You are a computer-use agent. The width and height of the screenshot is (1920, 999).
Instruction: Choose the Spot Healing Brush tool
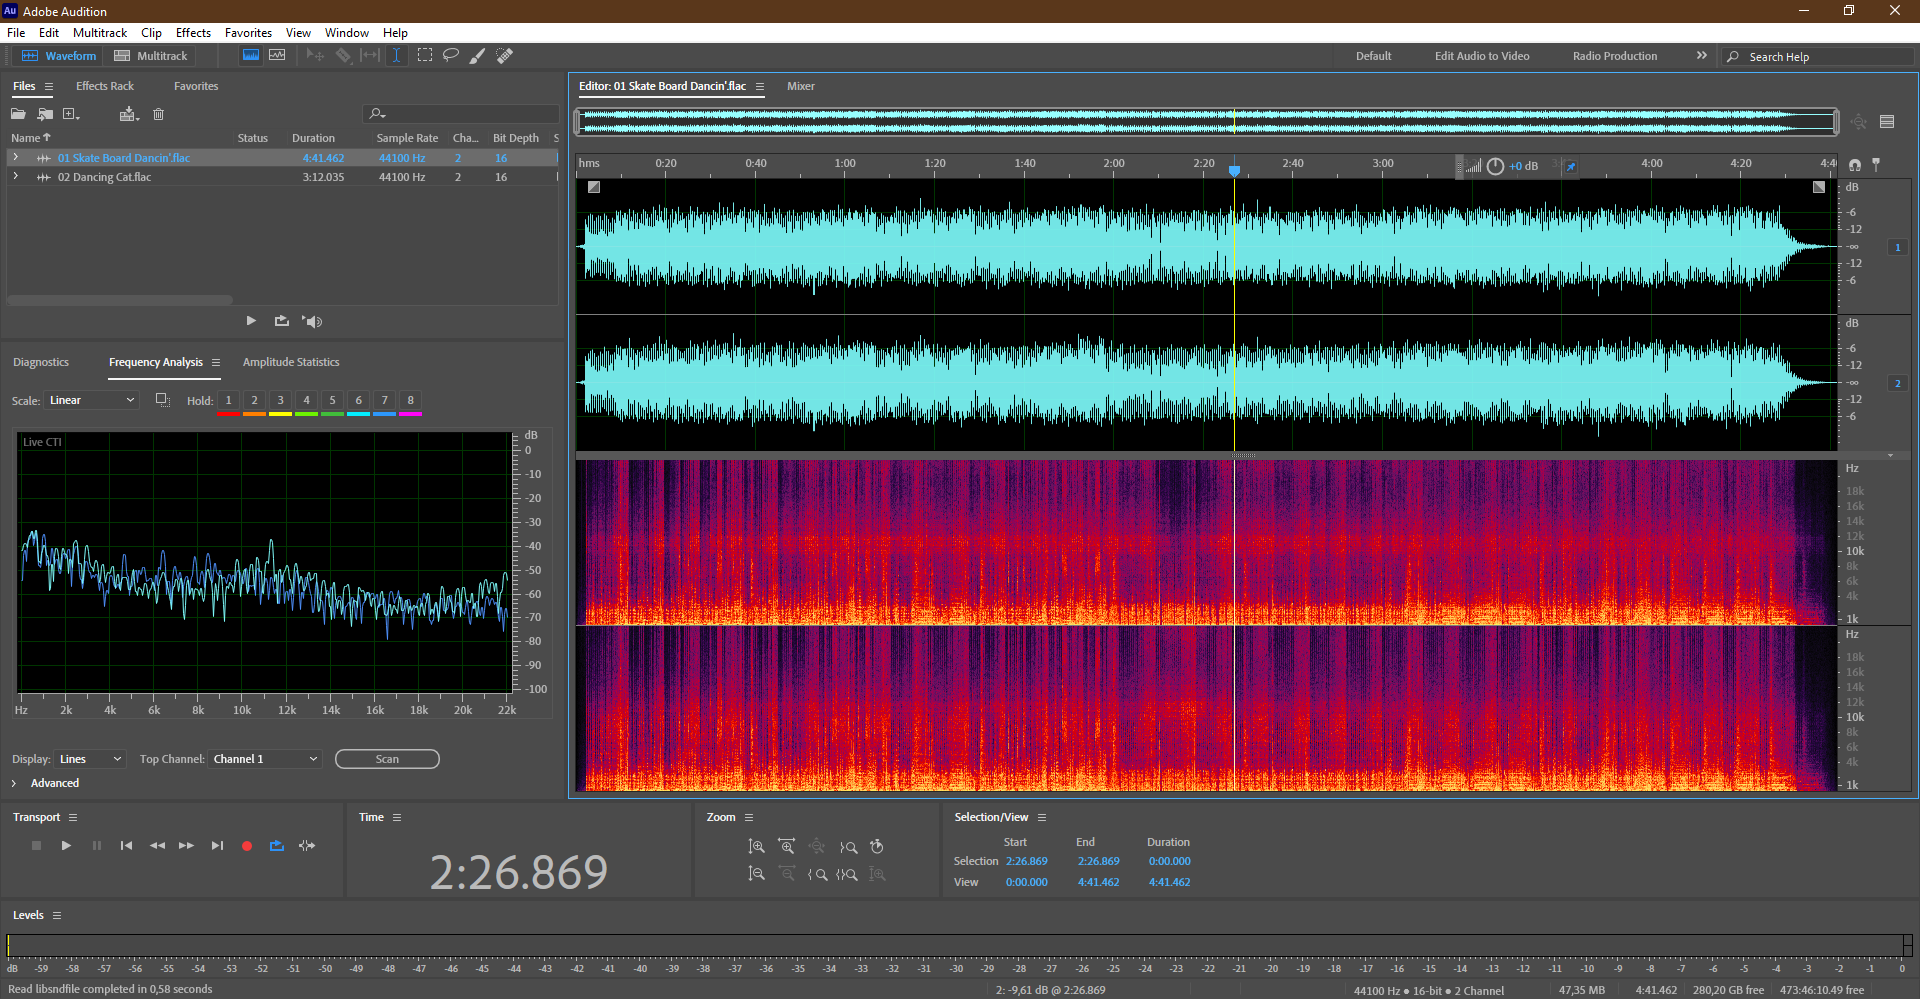pyautogui.click(x=505, y=56)
